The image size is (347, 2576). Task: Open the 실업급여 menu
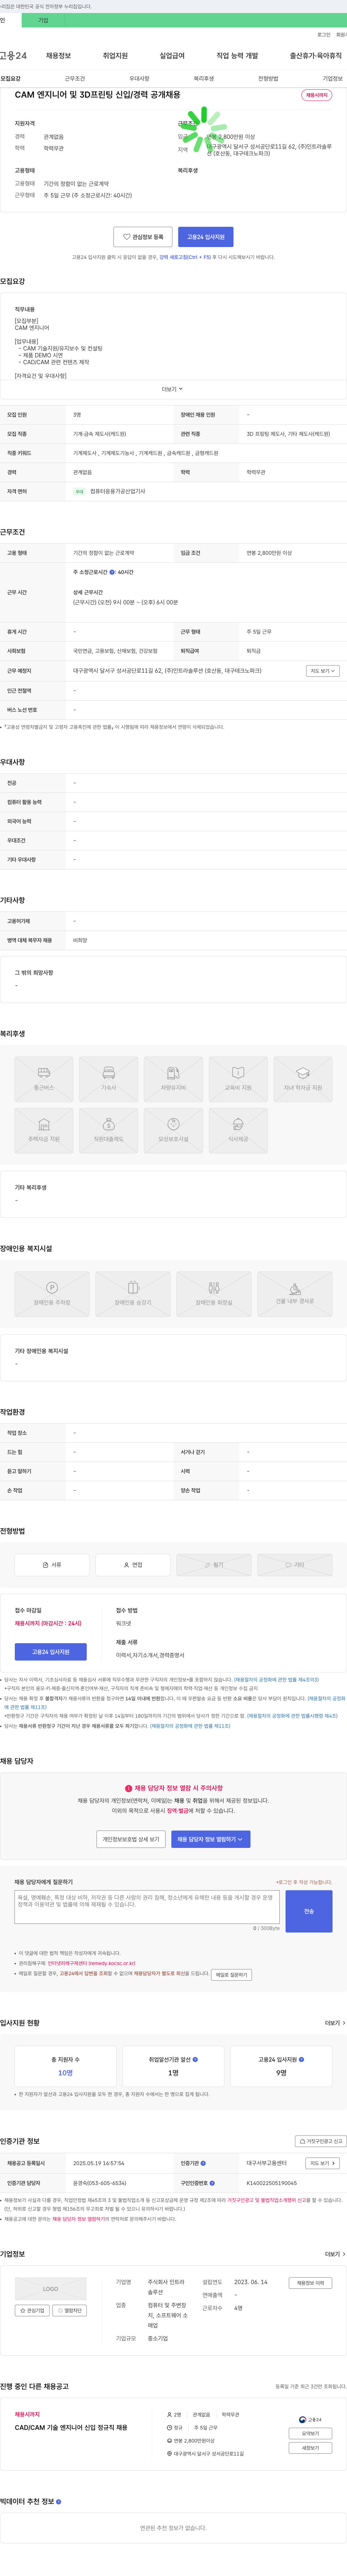pos(172,56)
